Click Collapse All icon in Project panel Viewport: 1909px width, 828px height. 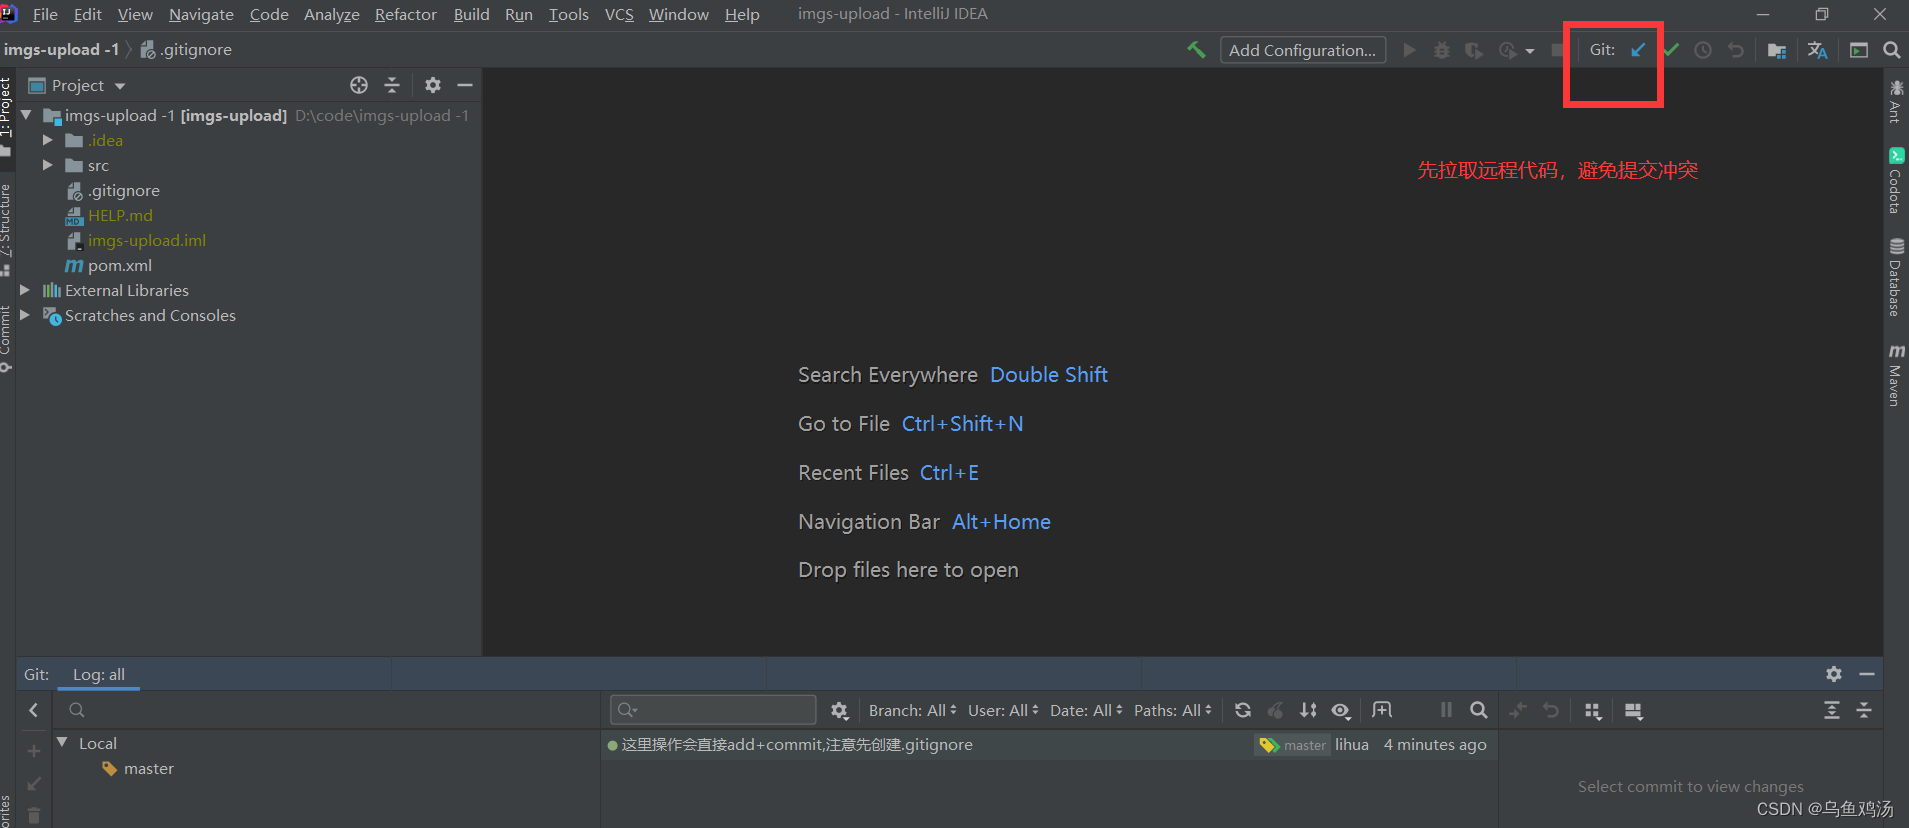pyautogui.click(x=392, y=85)
